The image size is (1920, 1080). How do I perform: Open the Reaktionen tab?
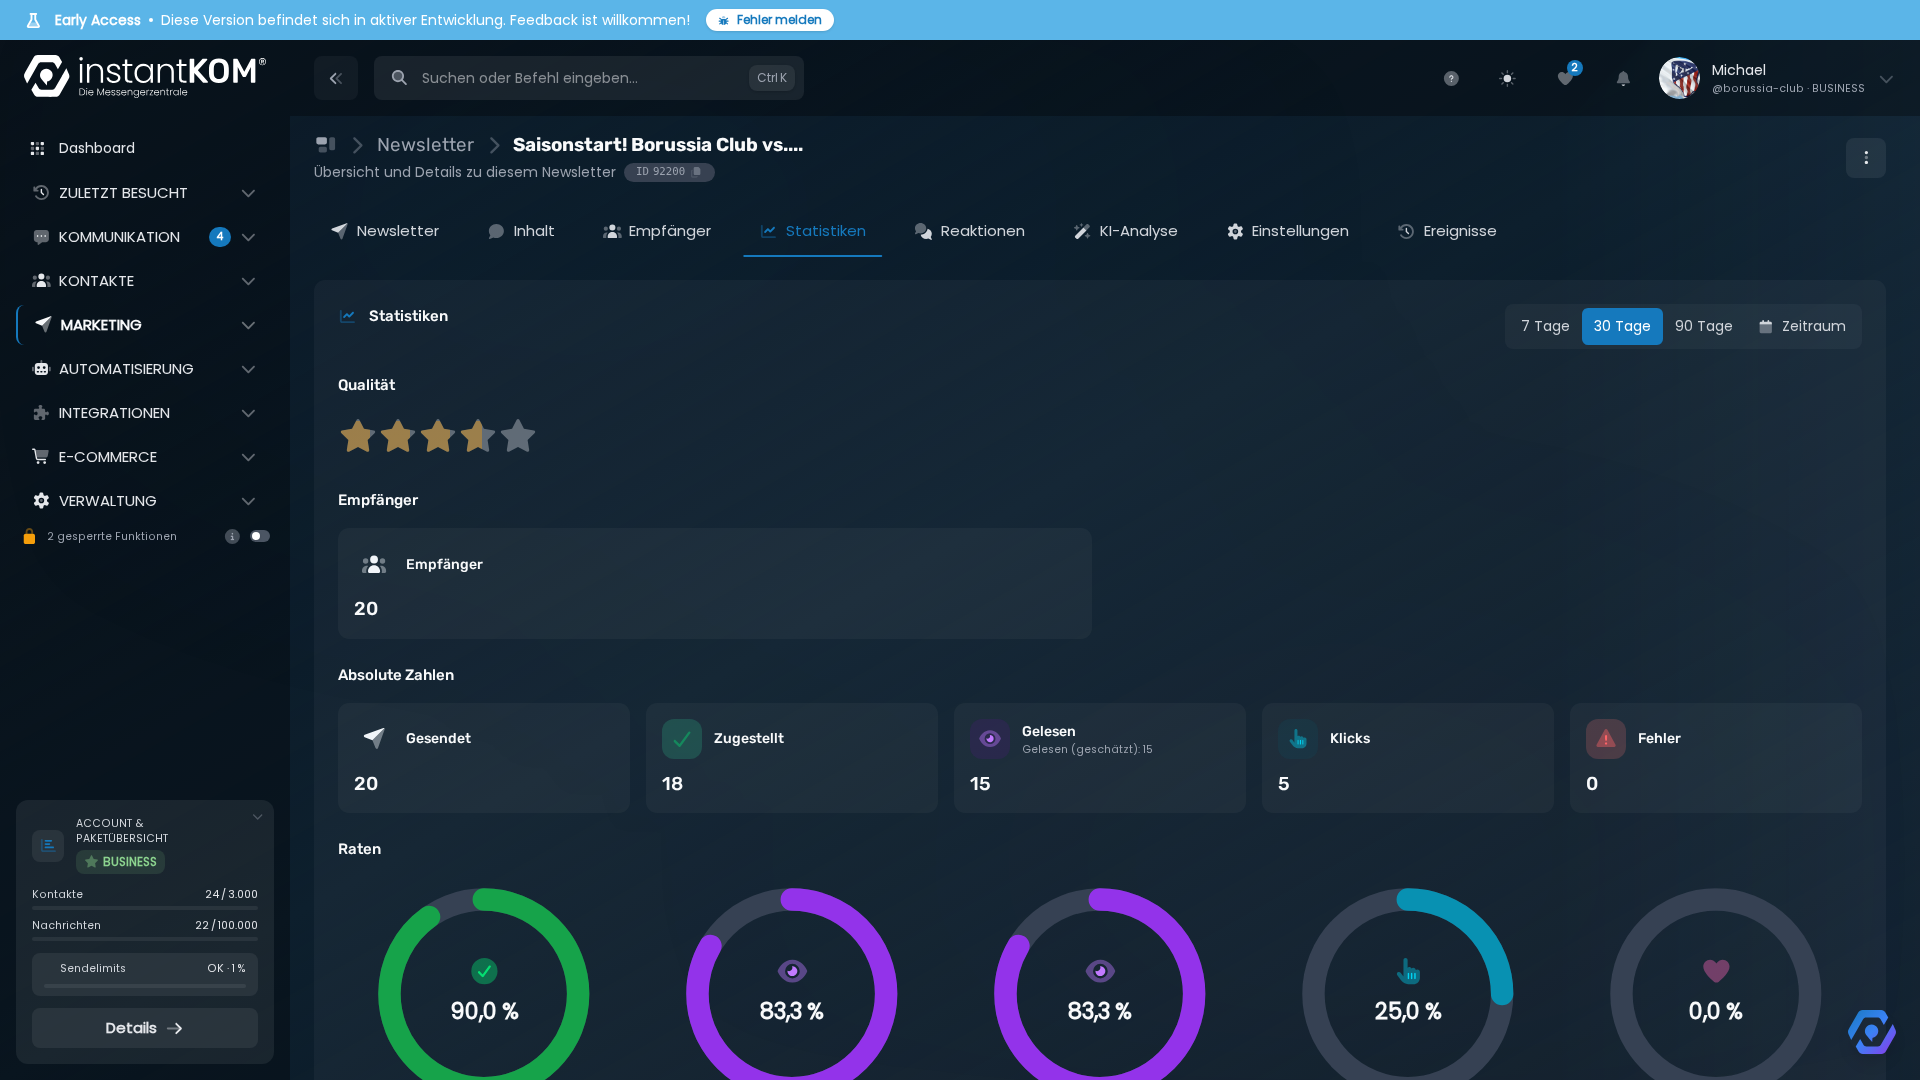tap(969, 231)
